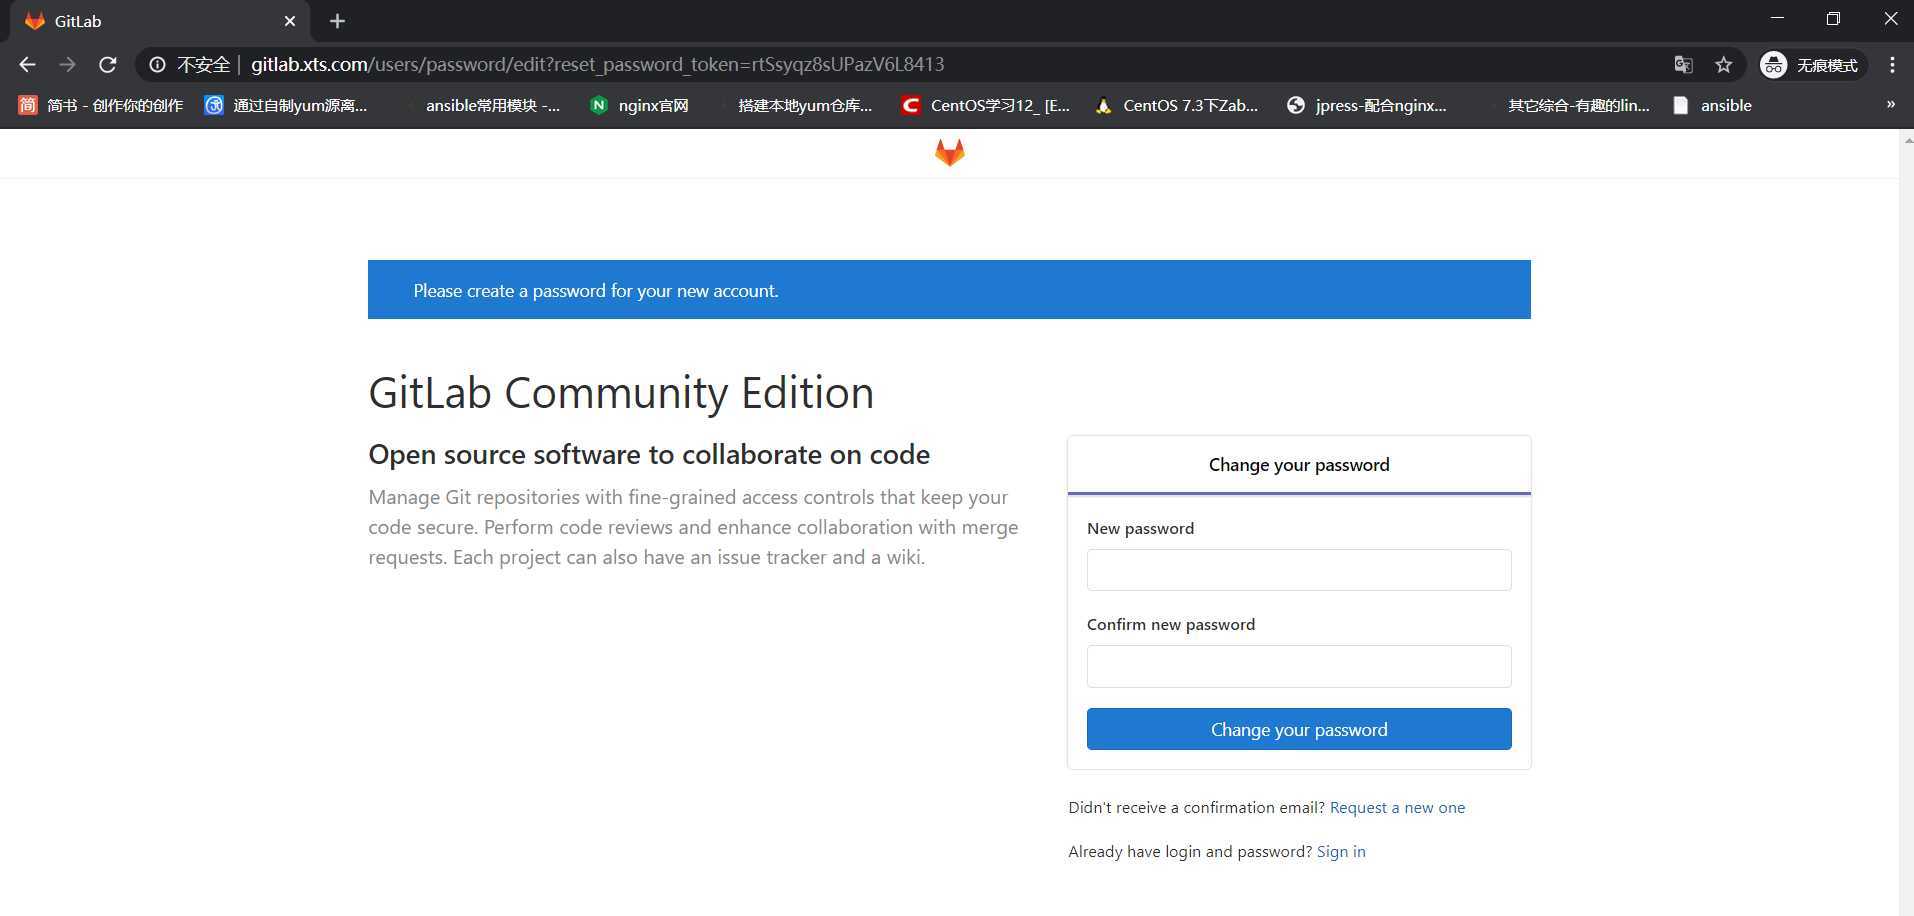Restore down the browser window

pos(1833,19)
